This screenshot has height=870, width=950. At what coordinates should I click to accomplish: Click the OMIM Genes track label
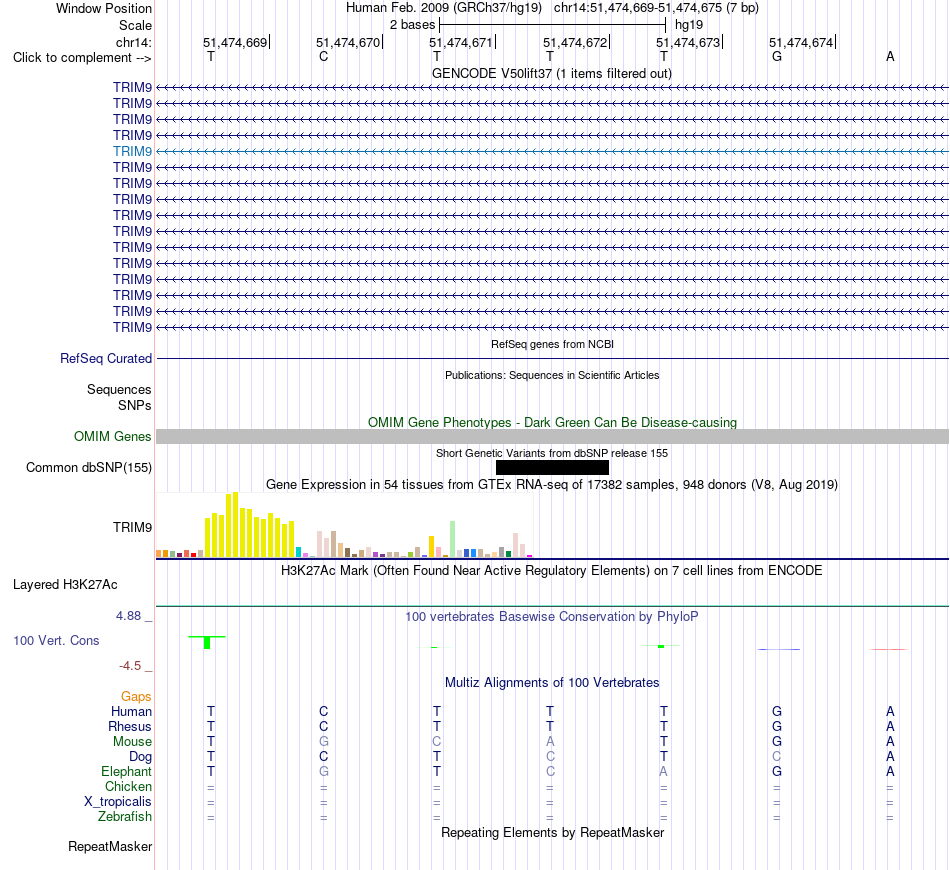click(112, 436)
